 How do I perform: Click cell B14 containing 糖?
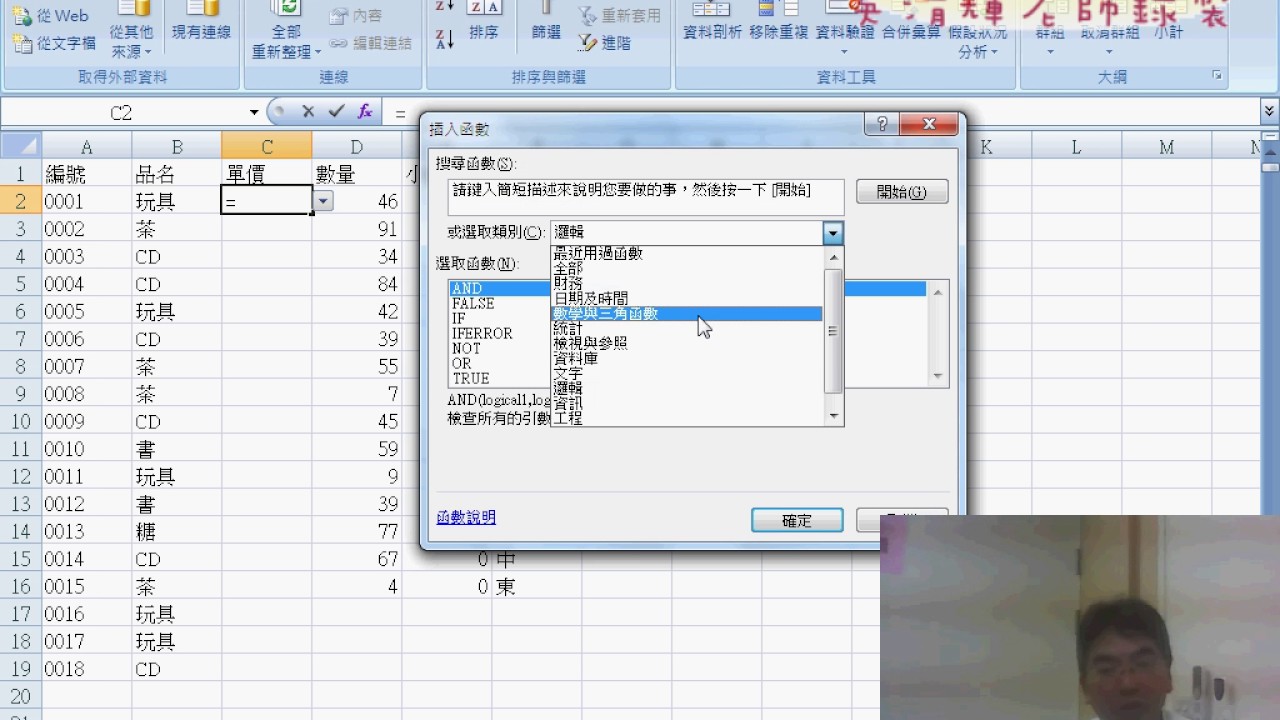[176, 531]
